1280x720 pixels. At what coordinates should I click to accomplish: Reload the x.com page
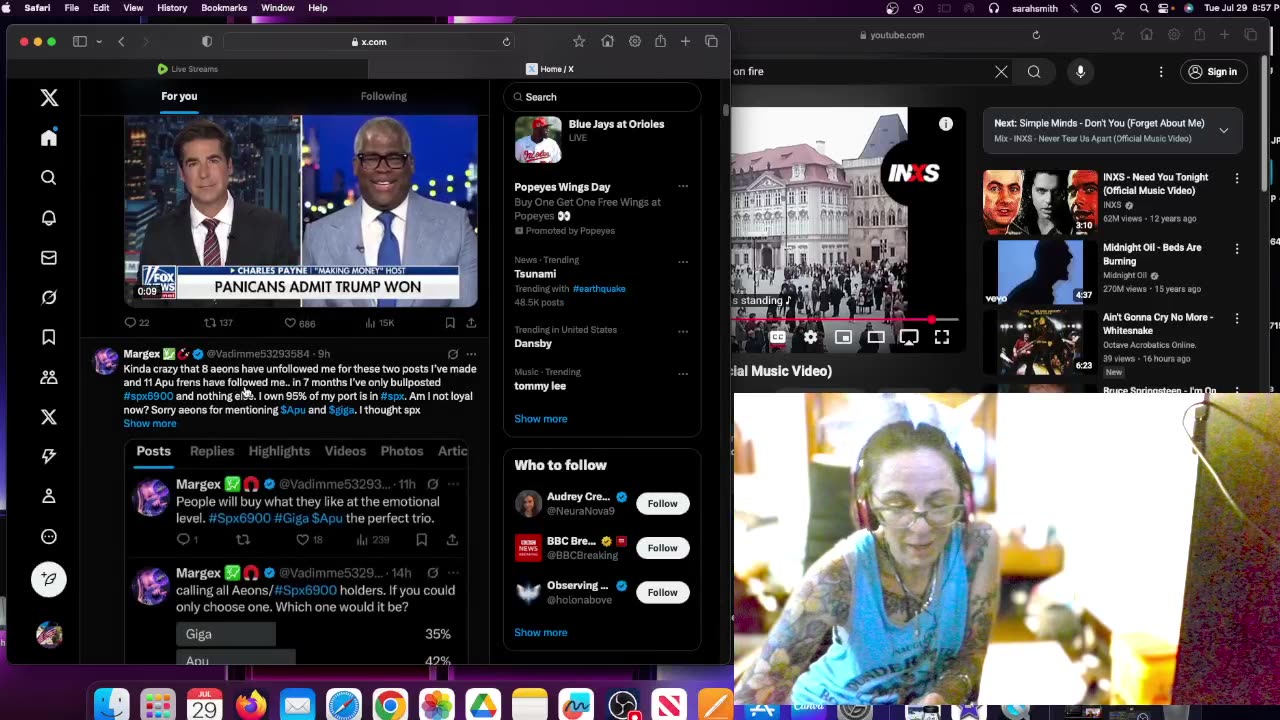point(506,42)
